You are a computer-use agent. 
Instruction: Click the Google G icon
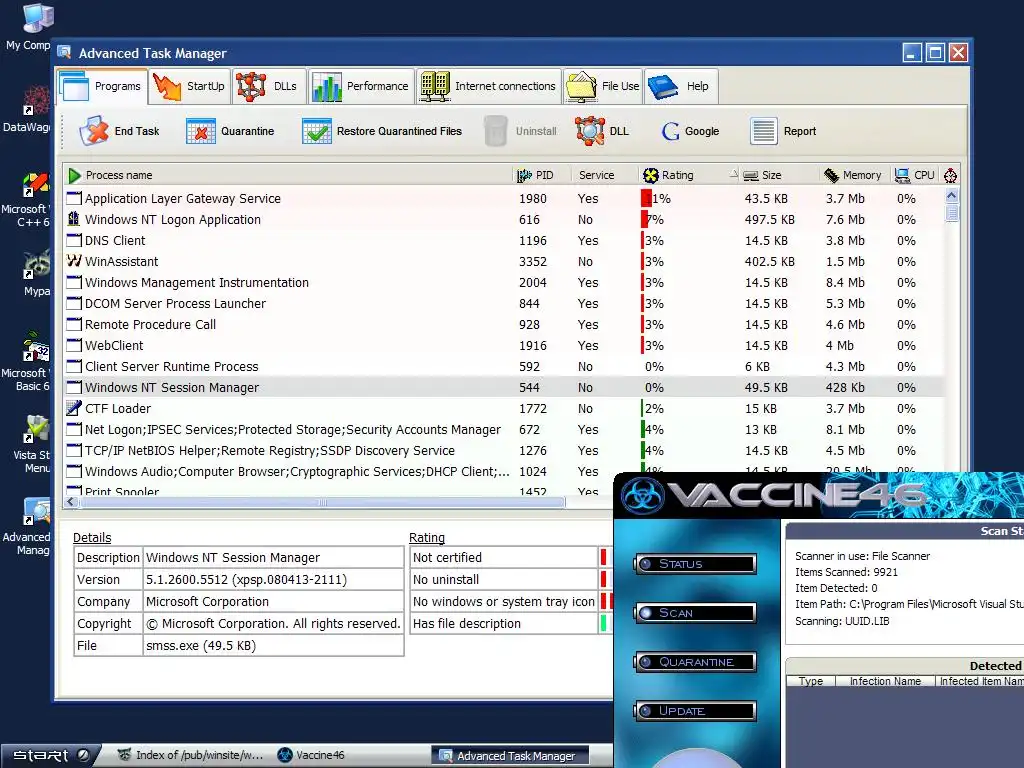tap(671, 131)
